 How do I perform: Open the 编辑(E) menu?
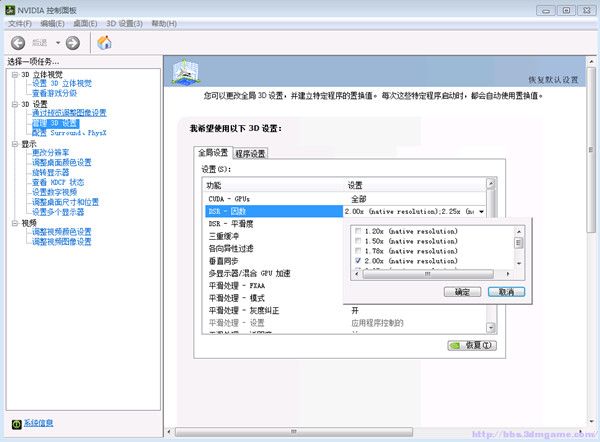(x=52, y=24)
